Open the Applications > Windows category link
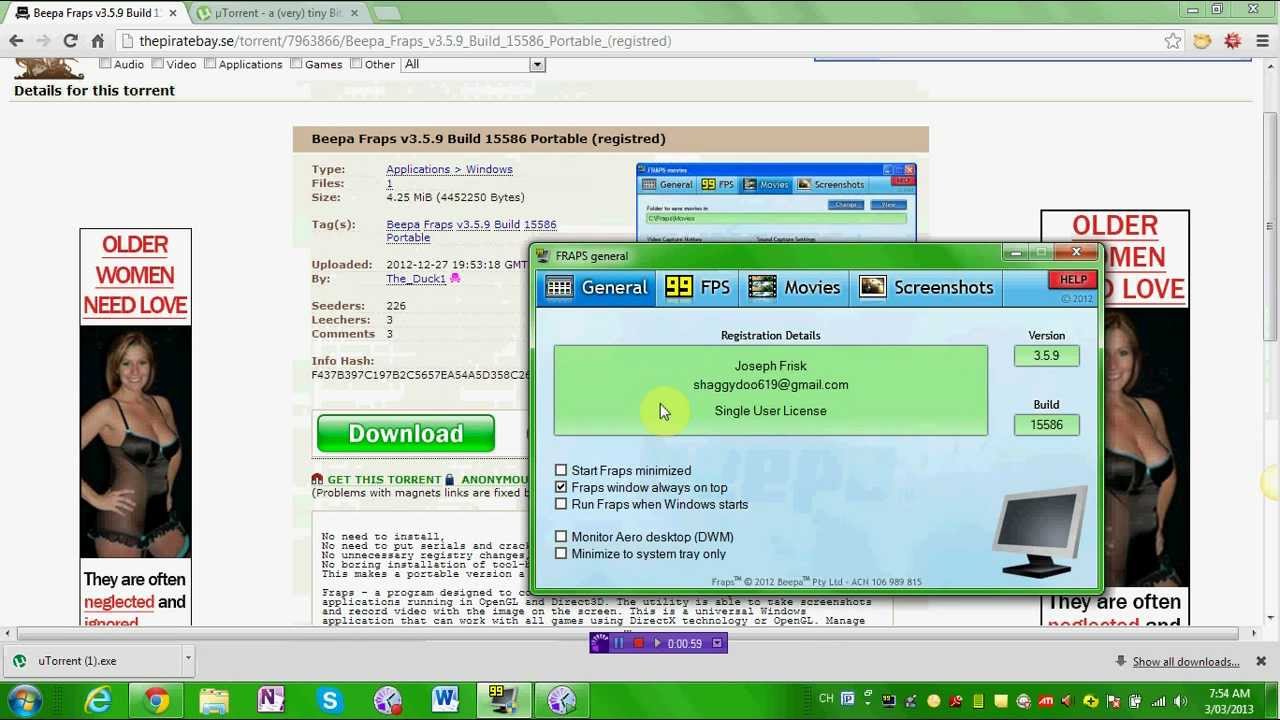 click(x=449, y=170)
